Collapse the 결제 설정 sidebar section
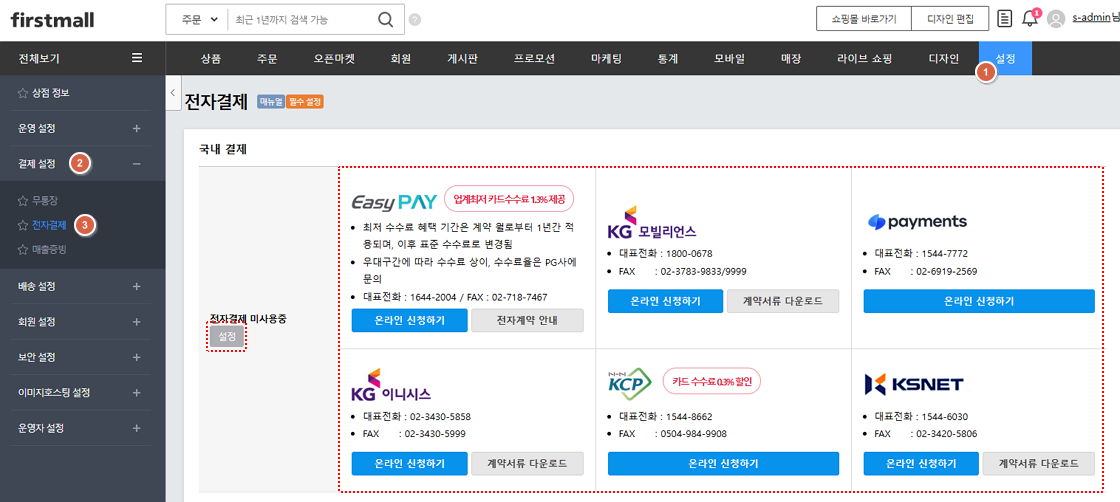 [136, 164]
